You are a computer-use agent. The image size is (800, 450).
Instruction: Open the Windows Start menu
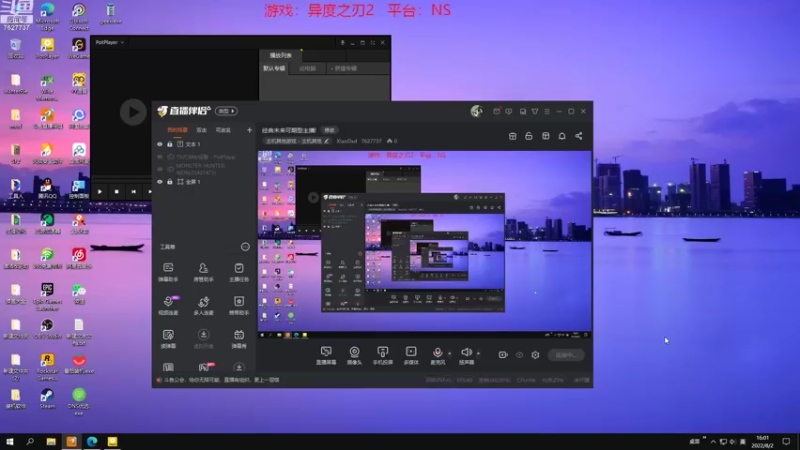click(10, 441)
